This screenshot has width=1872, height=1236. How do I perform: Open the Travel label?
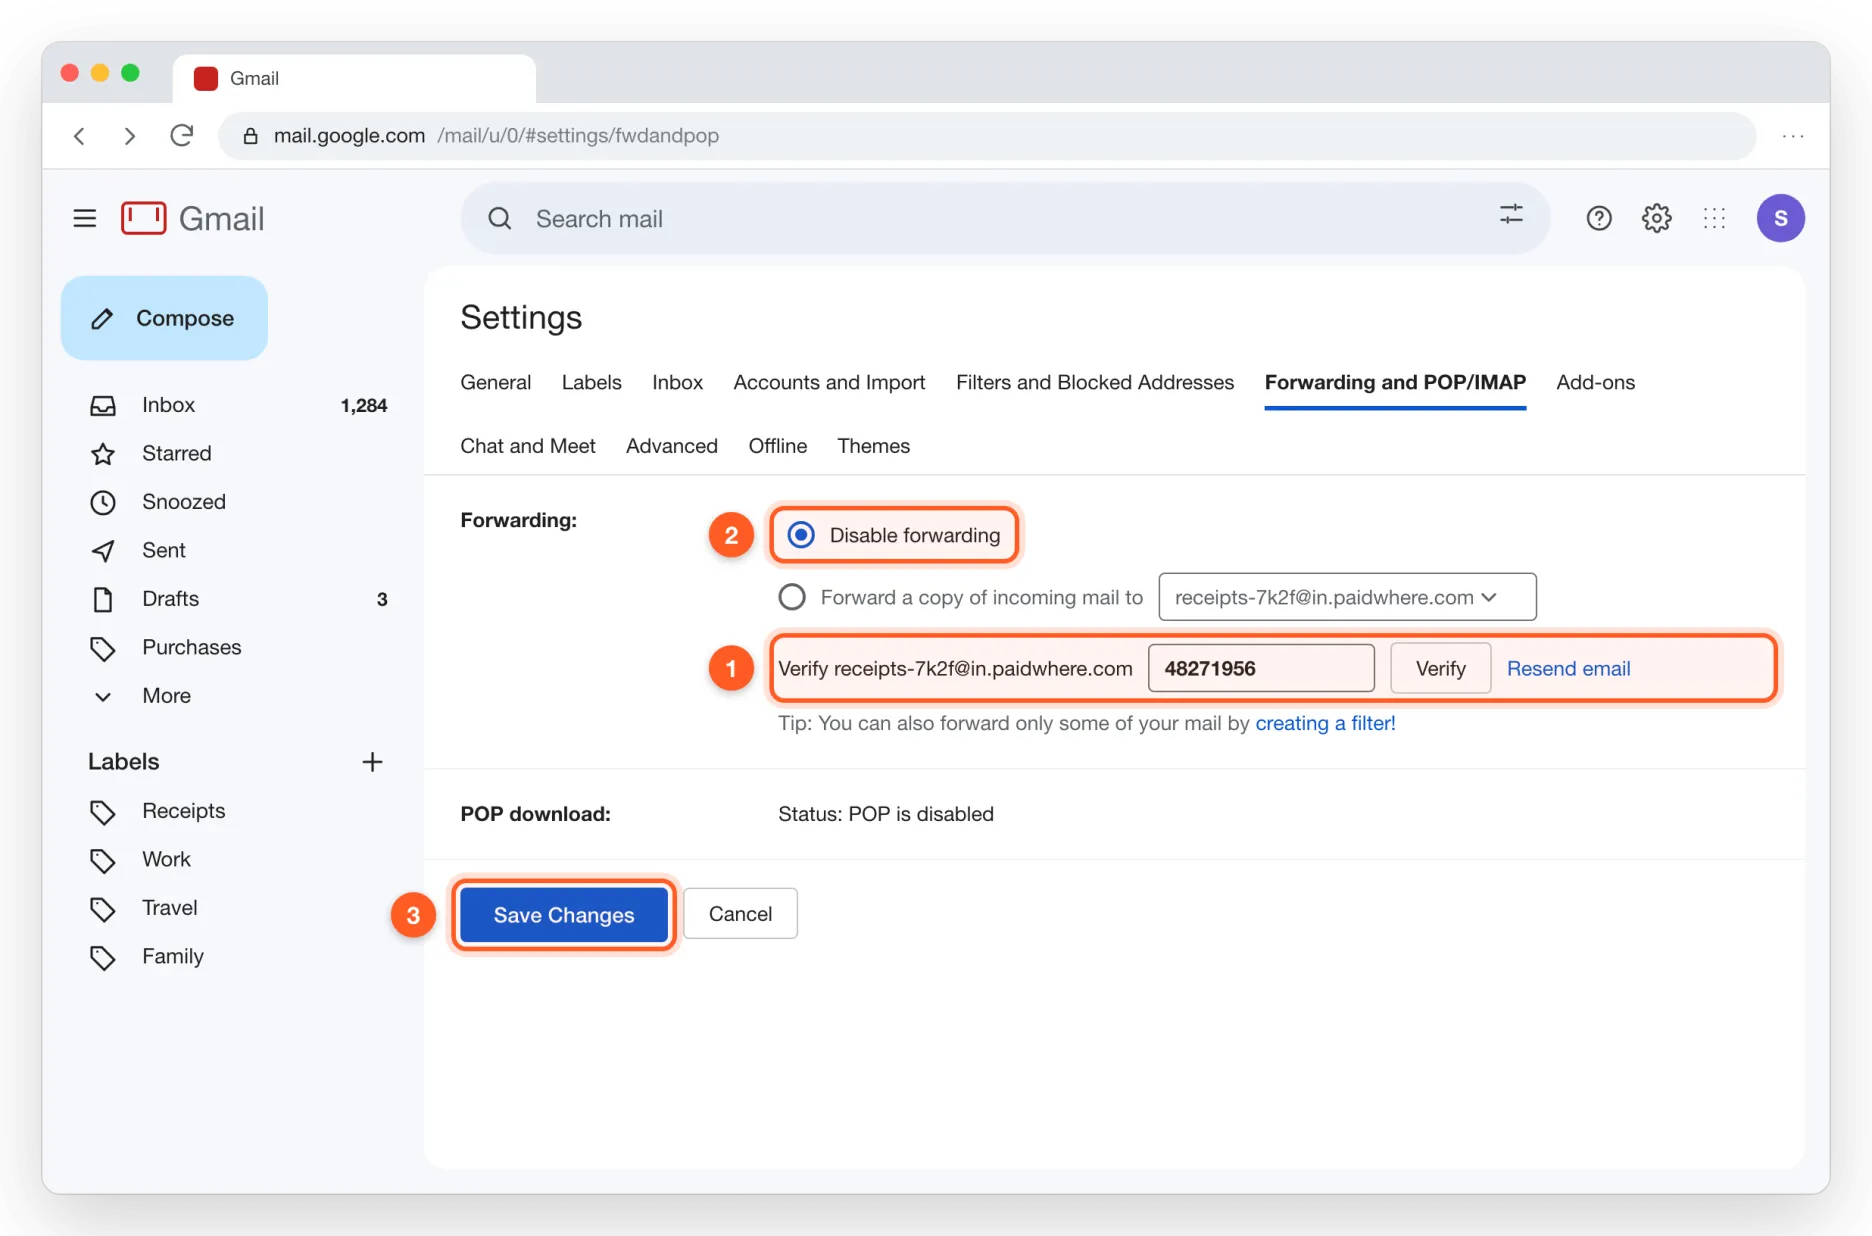click(x=169, y=908)
